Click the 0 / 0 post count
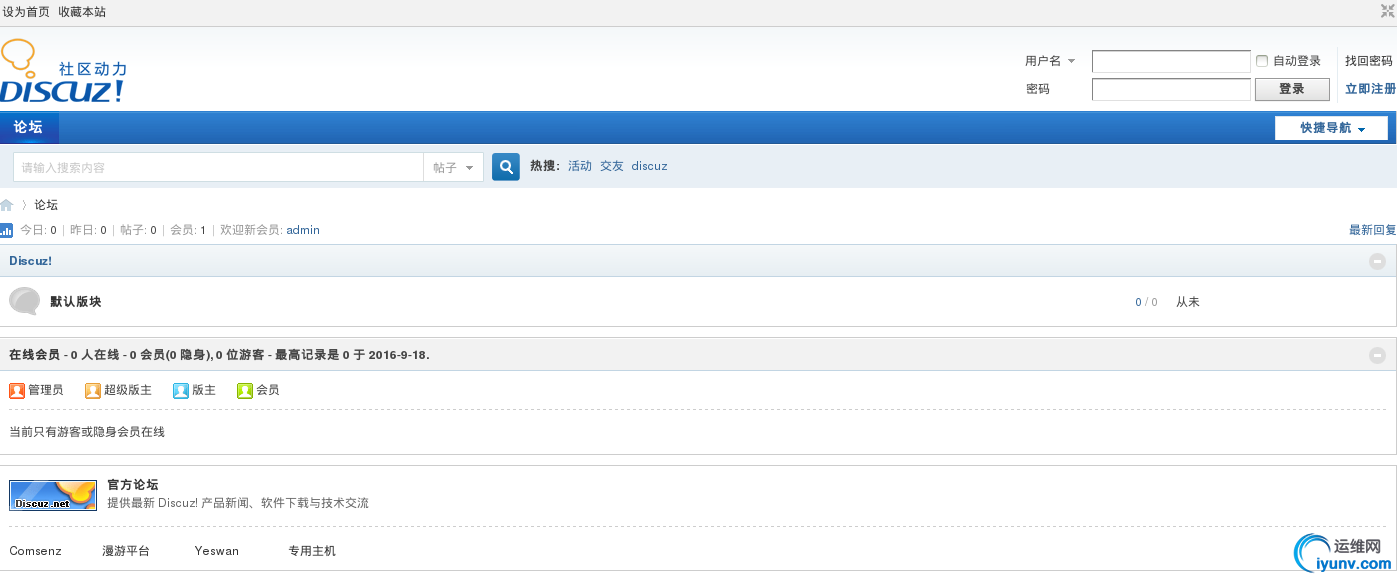This screenshot has height=580, width=1397. 1146,302
